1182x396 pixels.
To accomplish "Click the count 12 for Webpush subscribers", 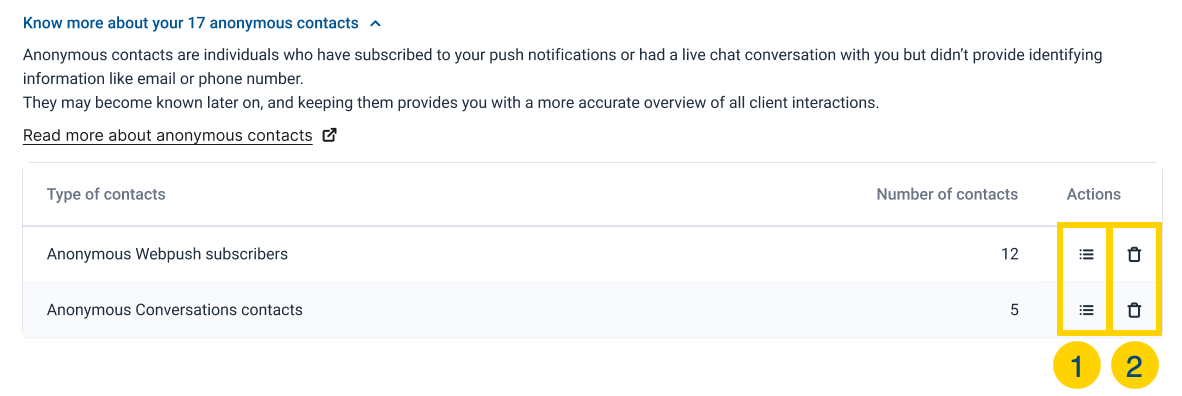I will tap(1010, 255).
